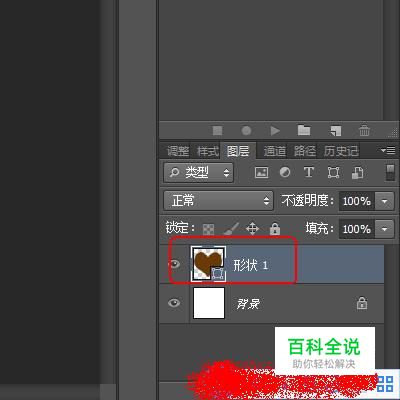This screenshot has height=400, width=400.
Task: Filter layers by smart objects
Action: (358, 173)
